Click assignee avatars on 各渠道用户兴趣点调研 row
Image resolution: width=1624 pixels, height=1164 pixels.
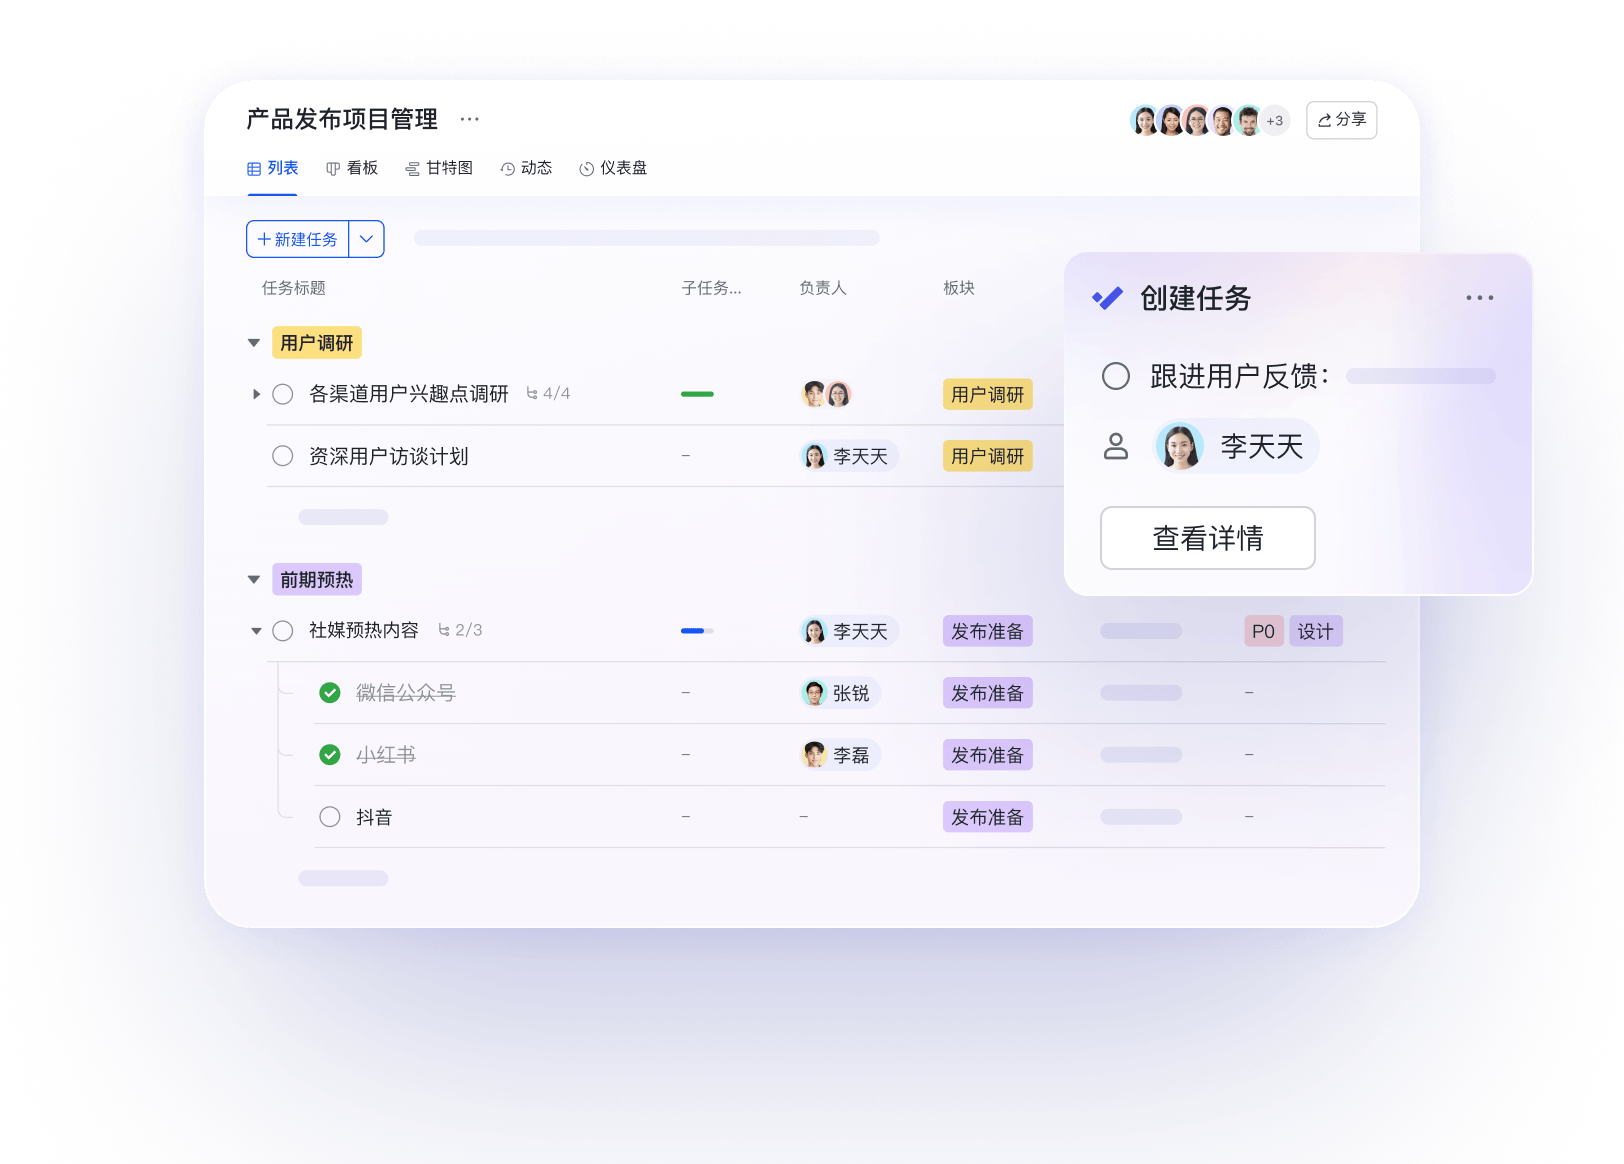(826, 394)
